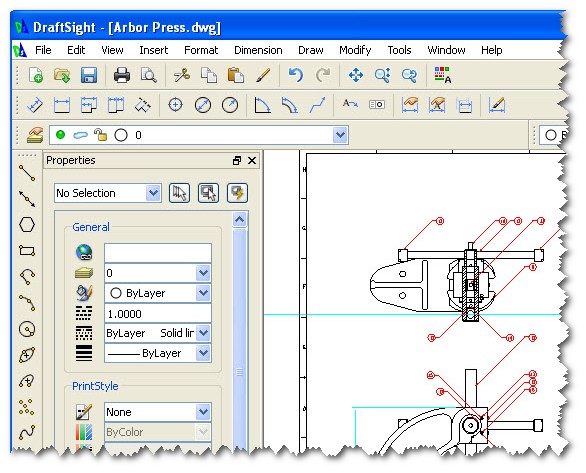Toggle the layer freeze icon in layer bar
This screenshot has height=473, width=586.
click(x=80, y=135)
